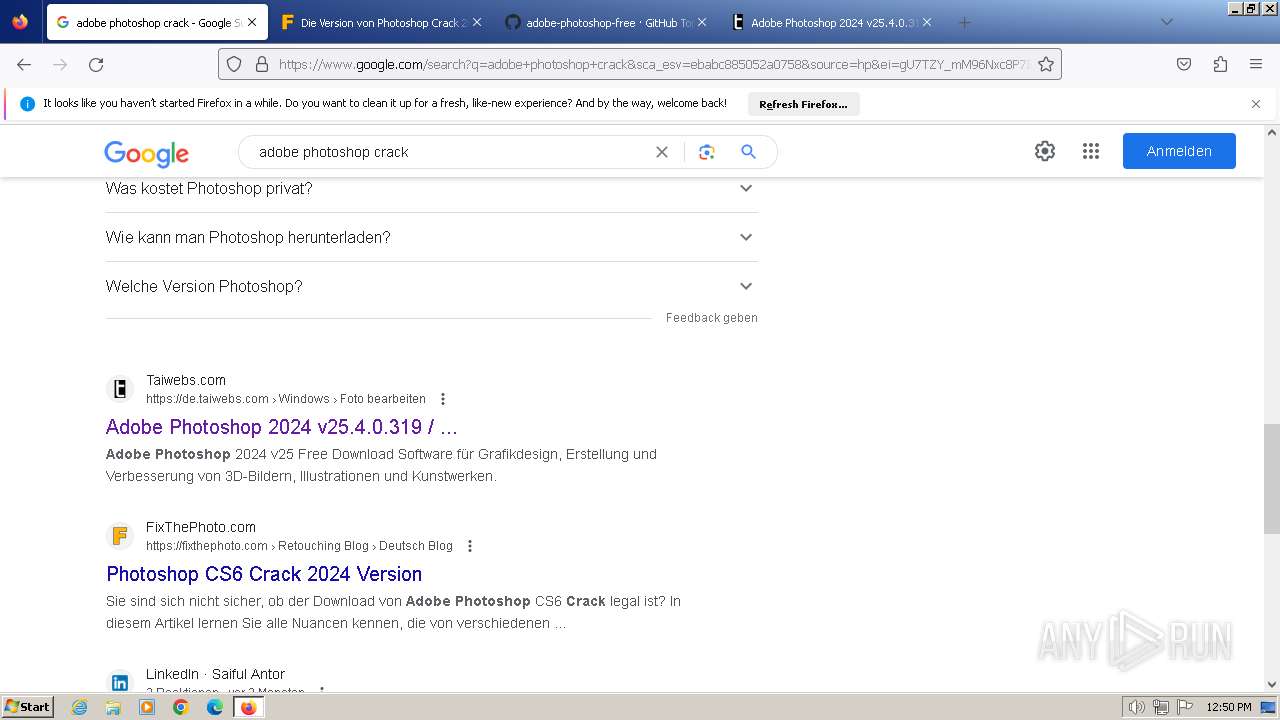Open the list all tabs dropdown
Image resolution: width=1280 pixels, height=720 pixels.
pyautogui.click(x=1166, y=22)
